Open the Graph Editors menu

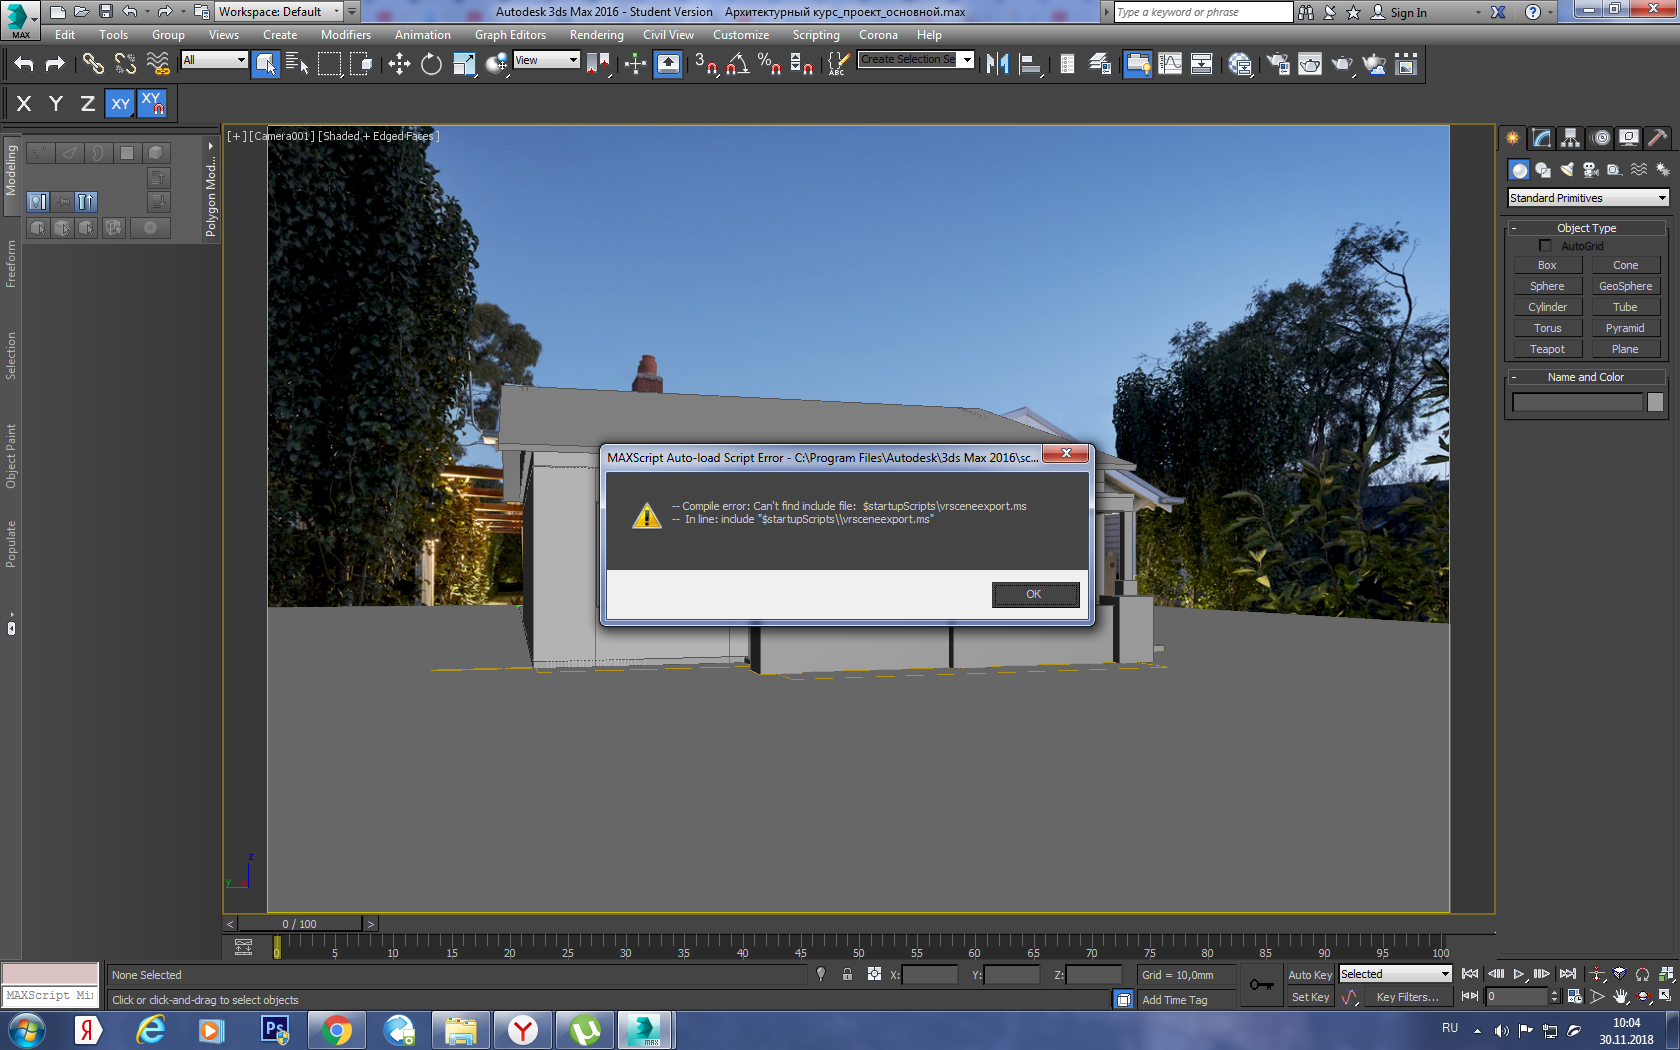click(x=510, y=35)
